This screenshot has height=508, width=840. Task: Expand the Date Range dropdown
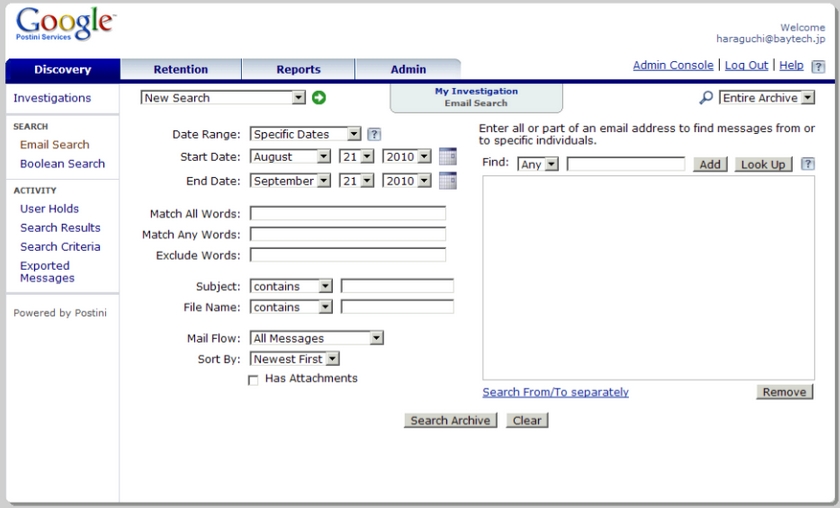305,134
